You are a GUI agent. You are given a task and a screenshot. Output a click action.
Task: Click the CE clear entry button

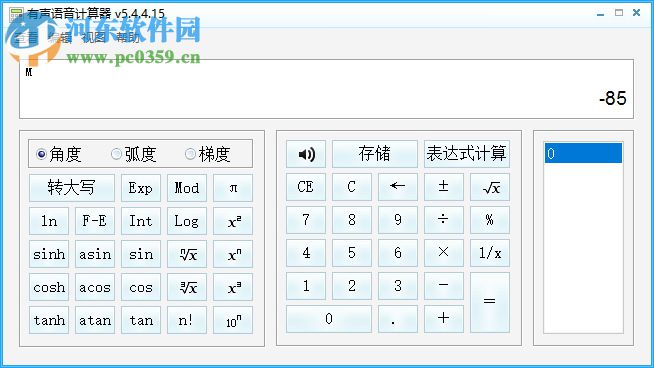click(306, 187)
